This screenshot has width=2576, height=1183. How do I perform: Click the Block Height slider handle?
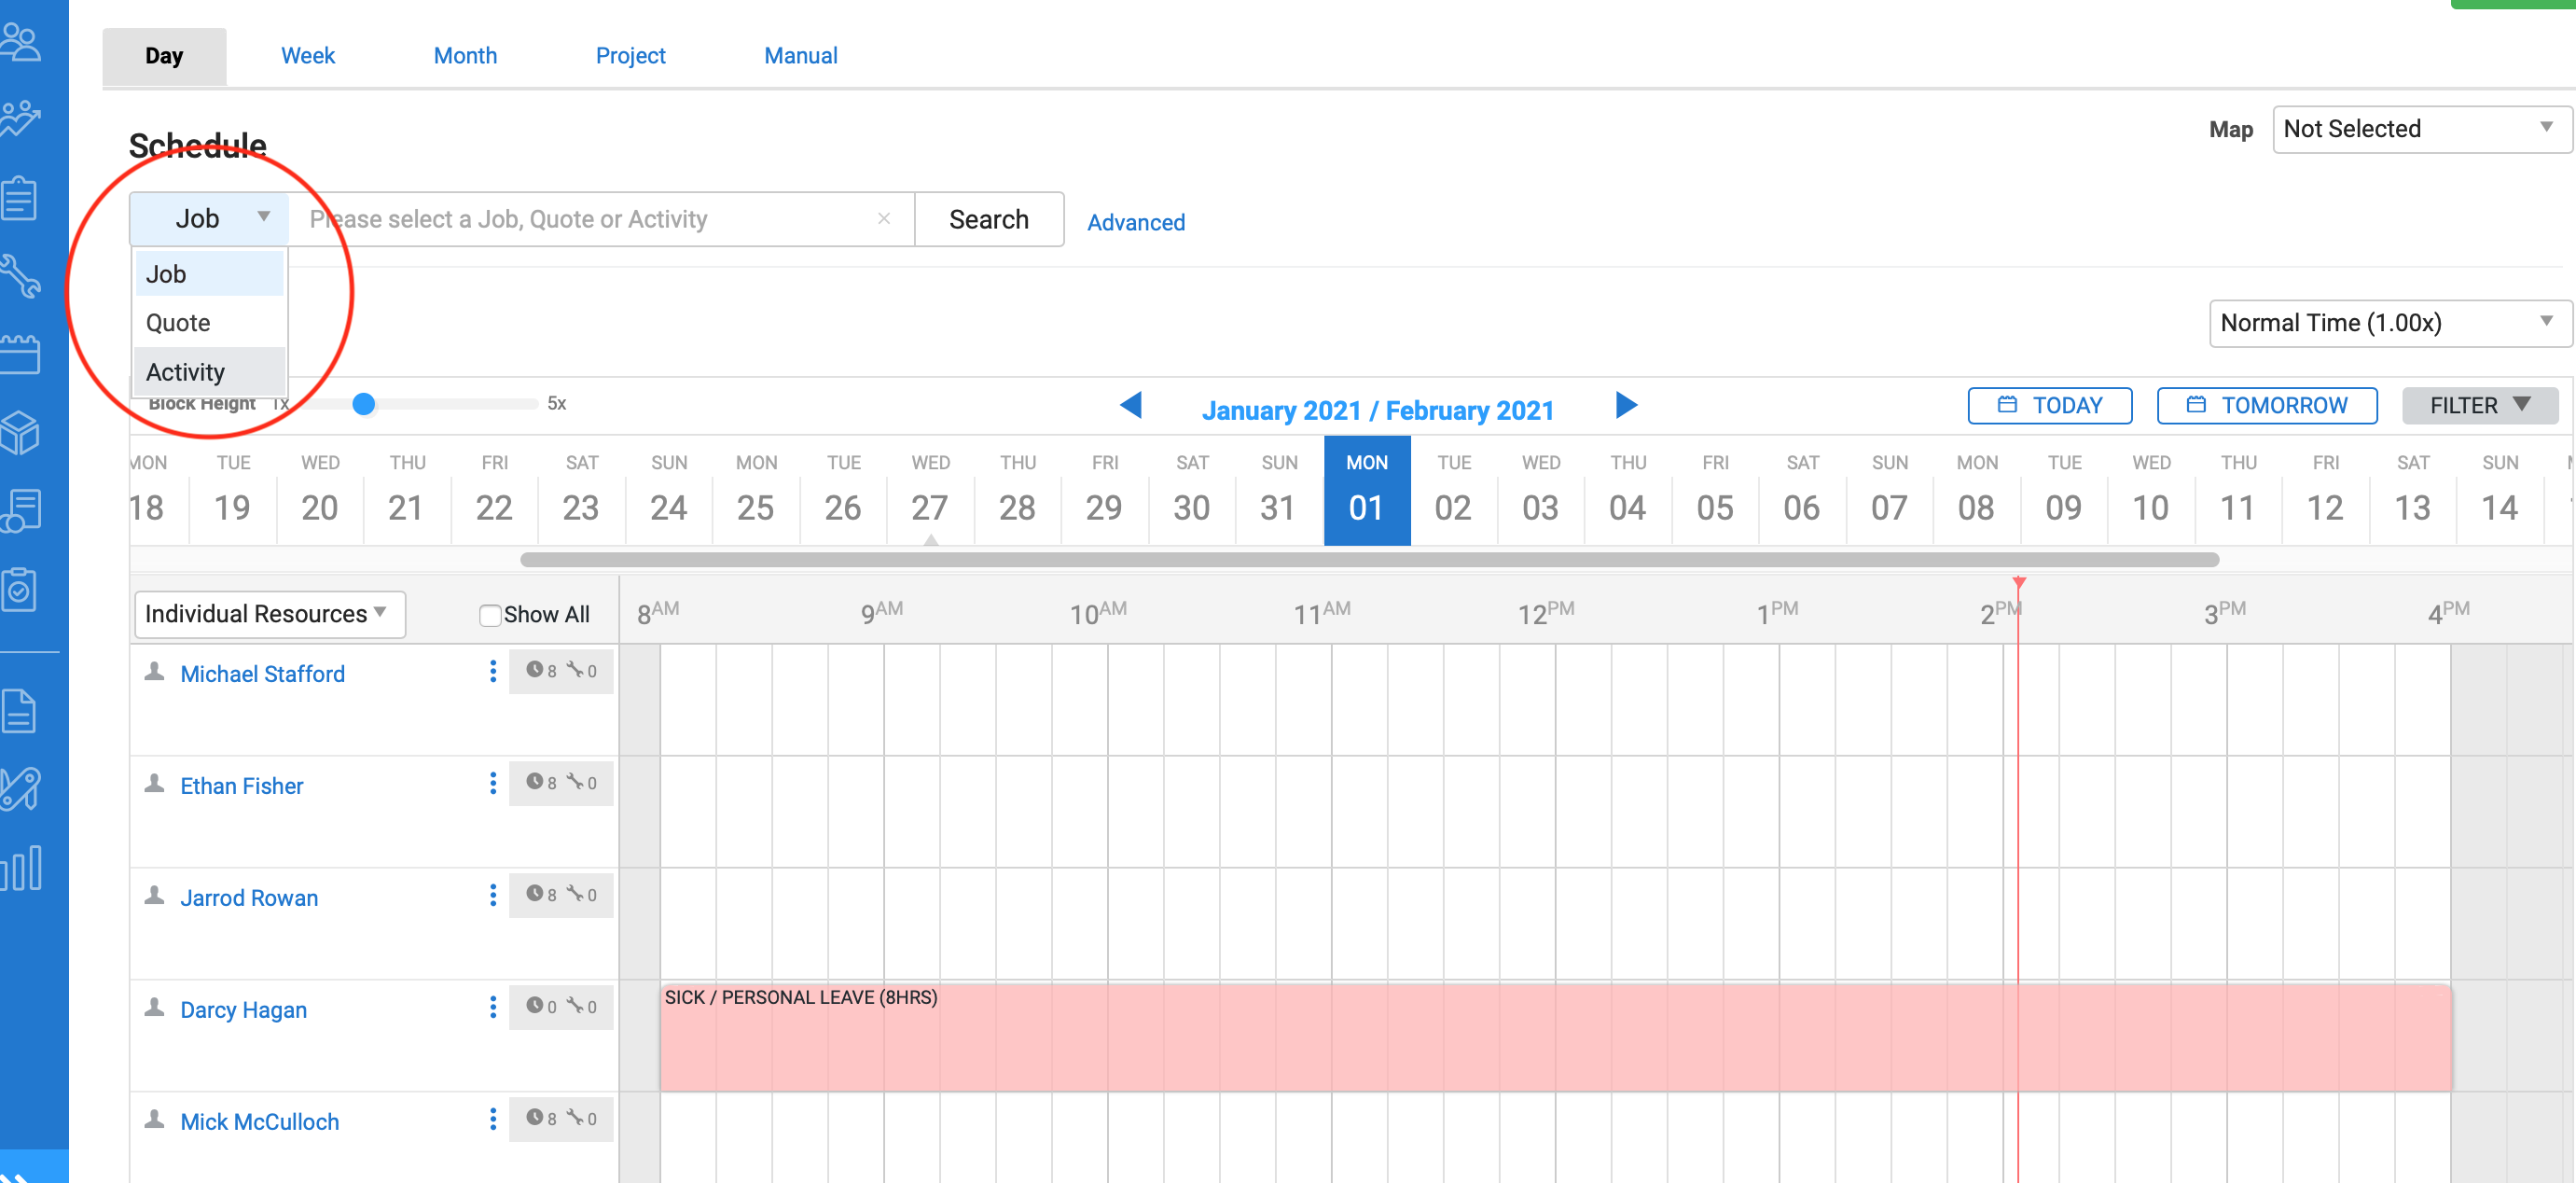(364, 404)
